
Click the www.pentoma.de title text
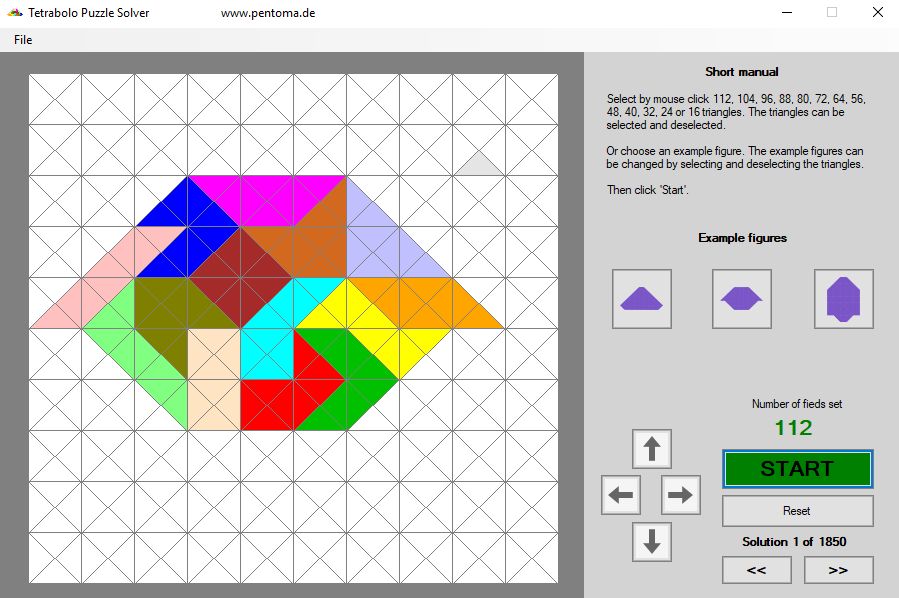[268, 13]
